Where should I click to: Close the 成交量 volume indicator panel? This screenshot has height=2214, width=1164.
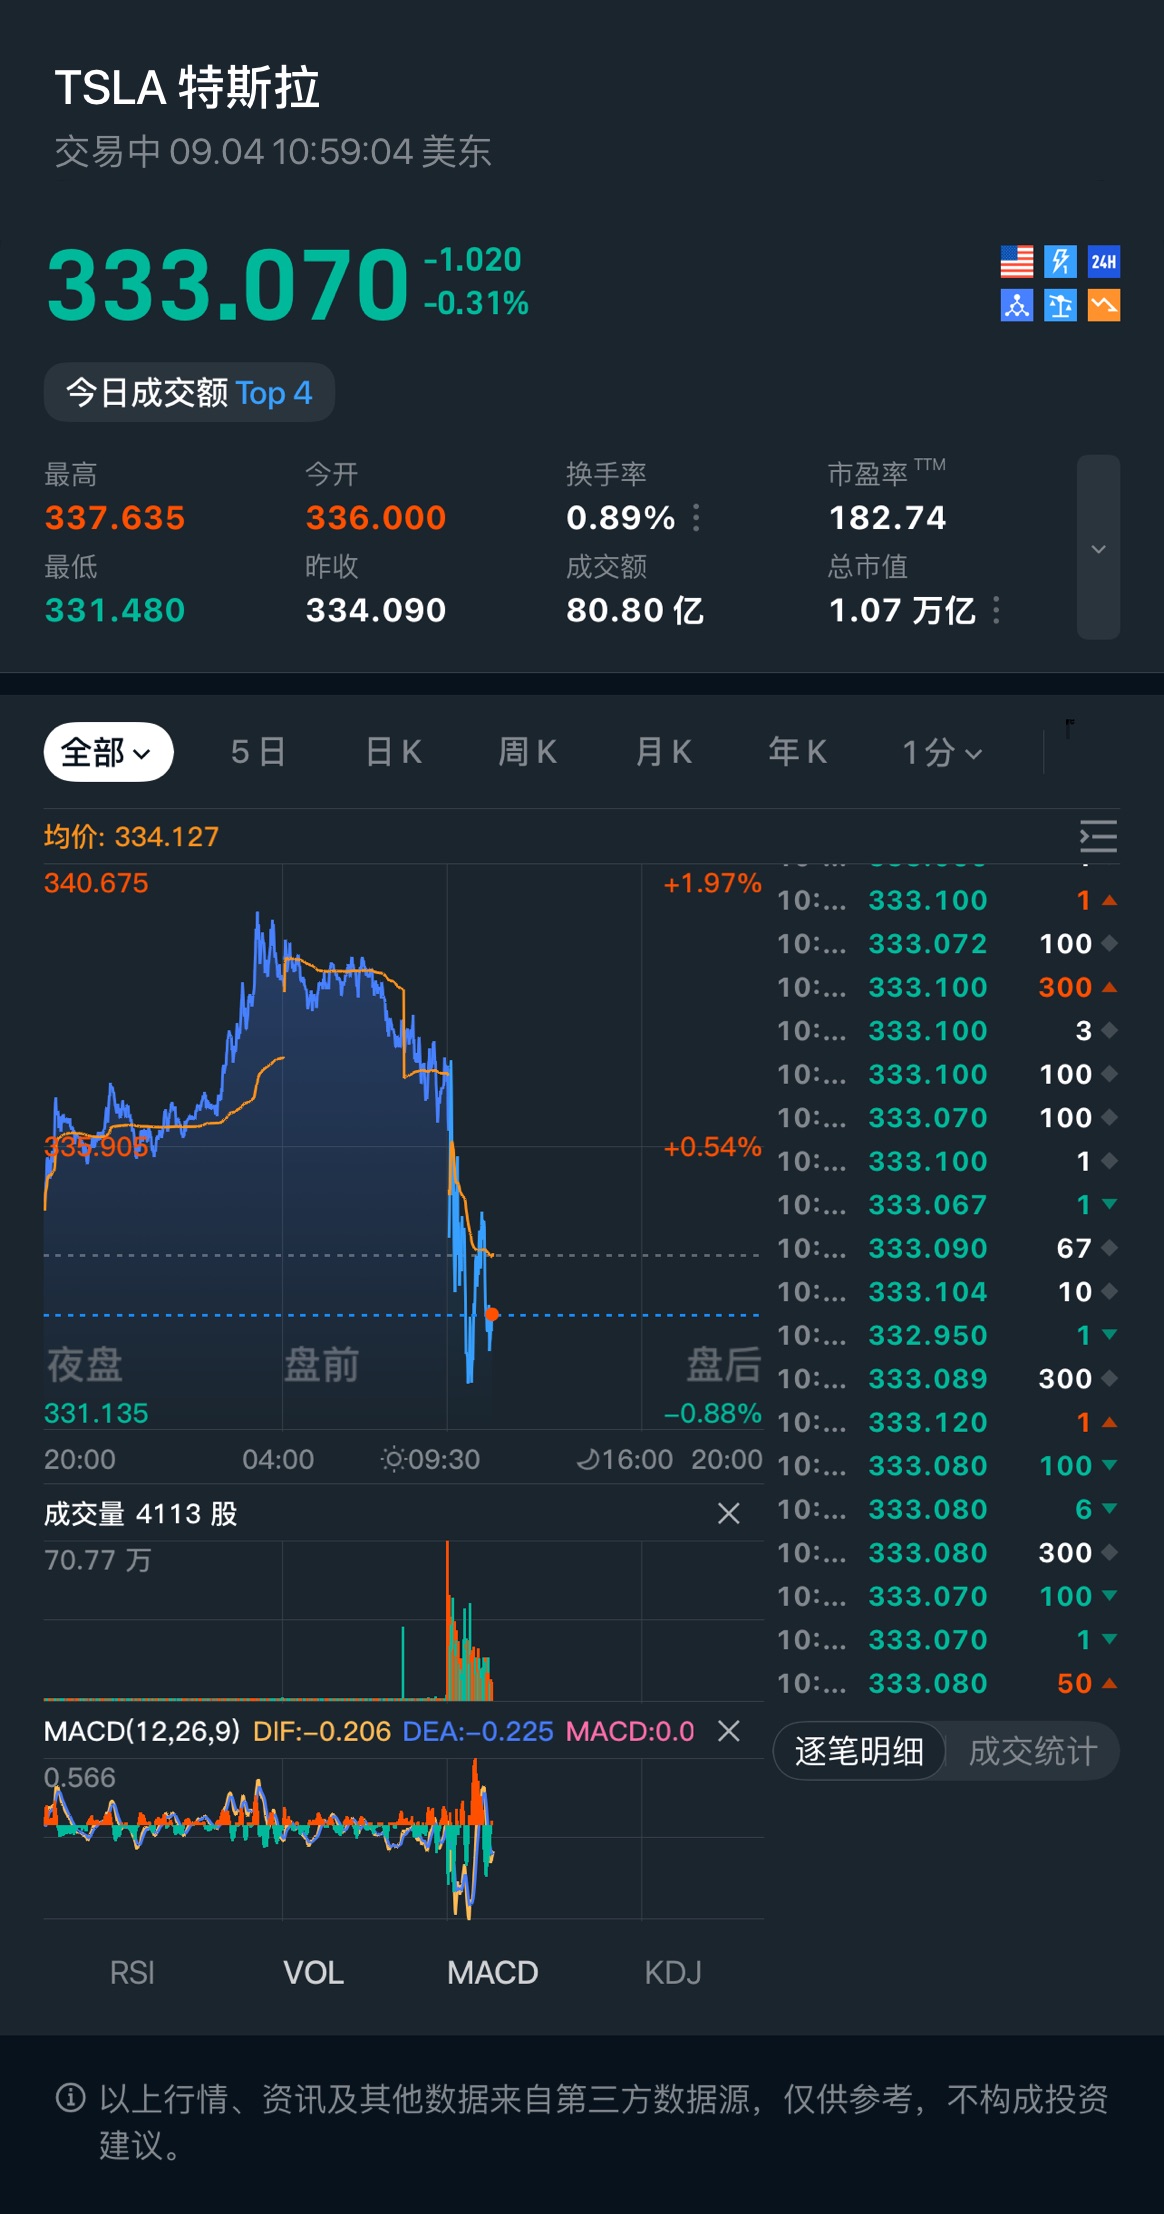pos(729,1514)
